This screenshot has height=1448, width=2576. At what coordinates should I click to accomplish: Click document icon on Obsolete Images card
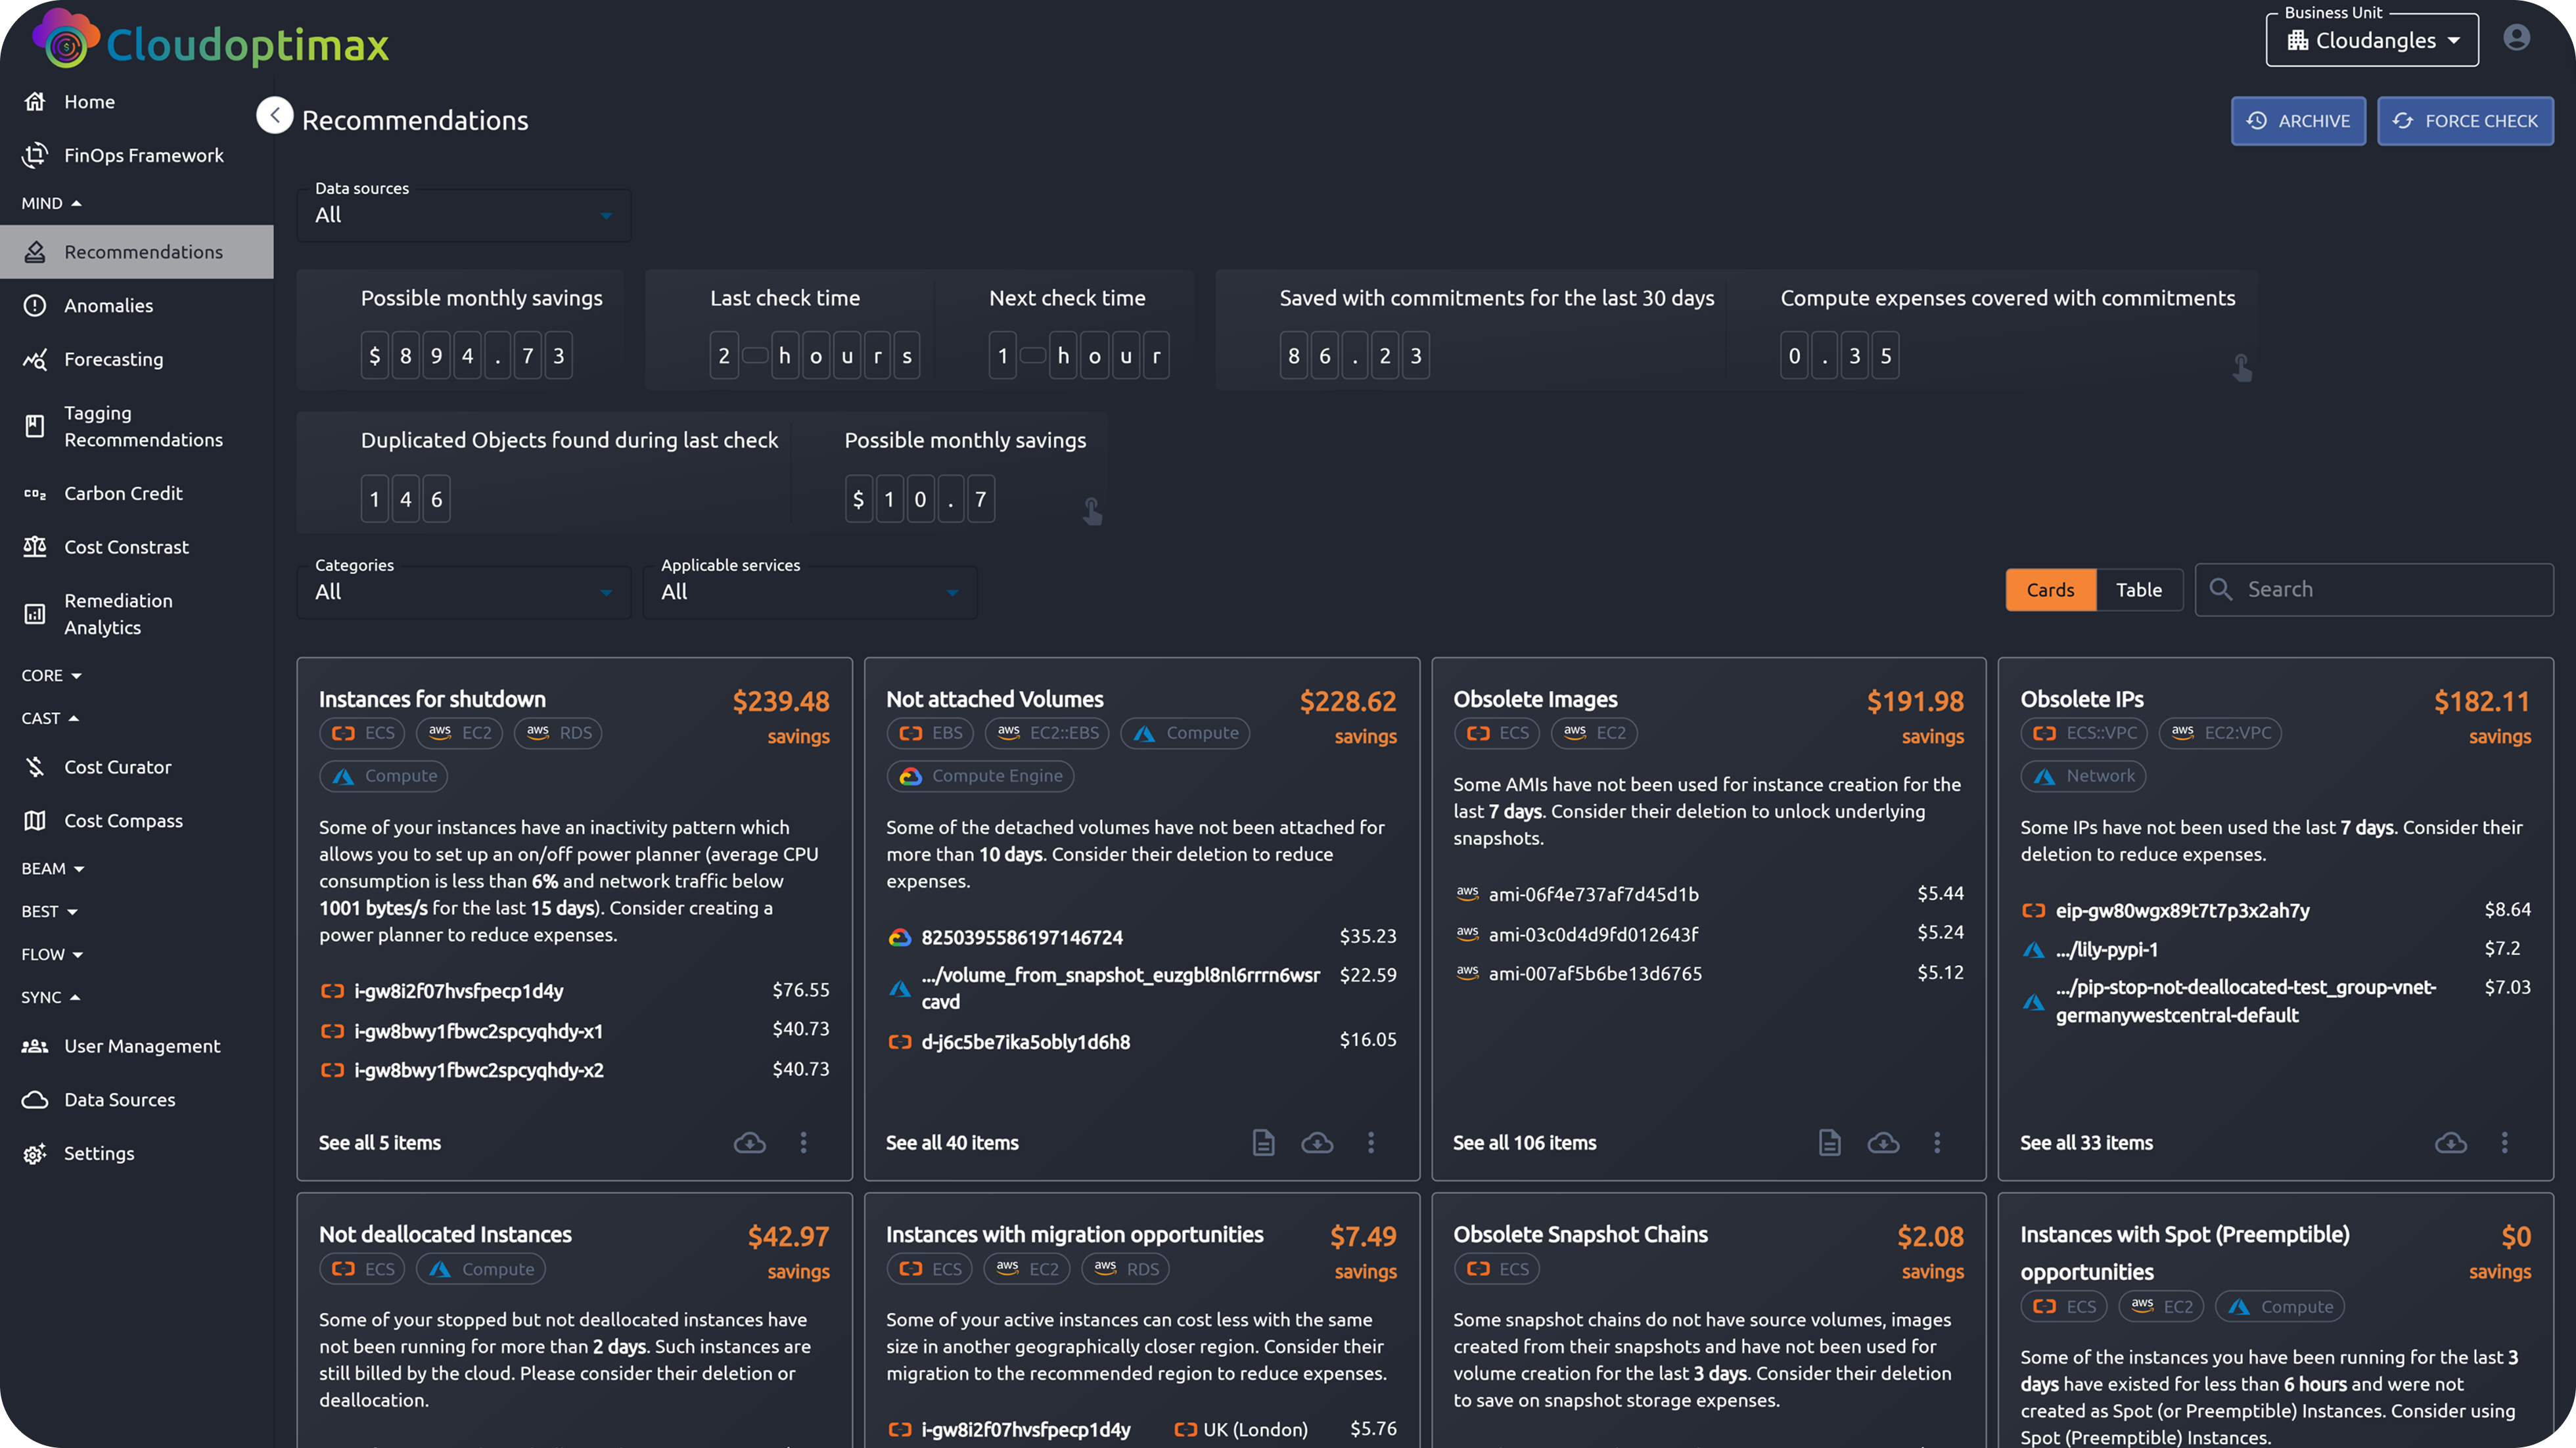(x=1829, y=1142)
